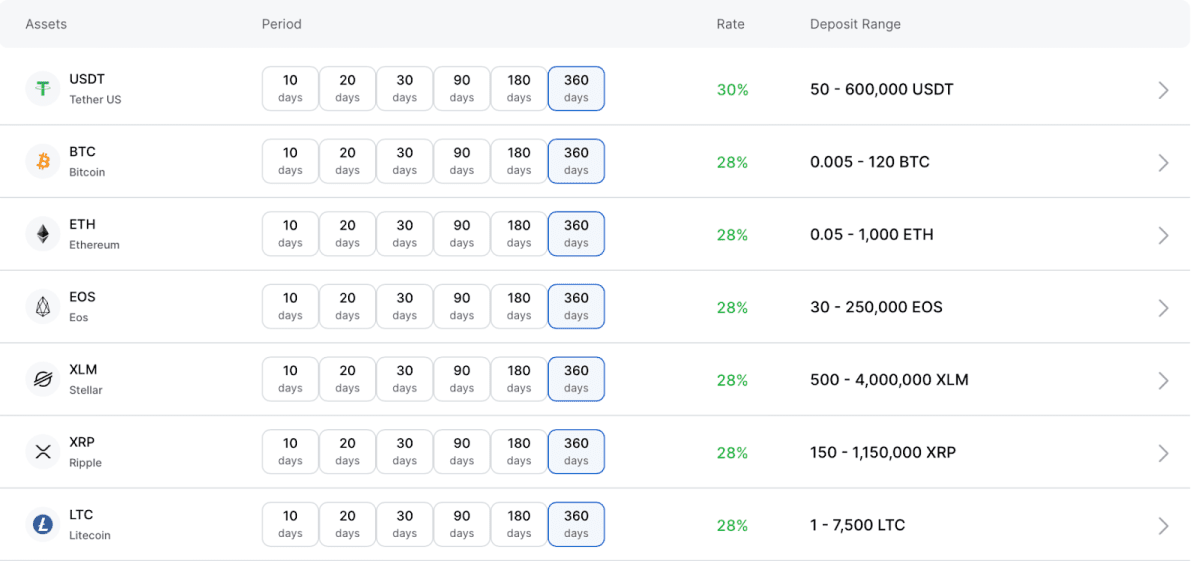Click the EOS token icon
The height and width of the screenshot is (561, 1200).
43,307
